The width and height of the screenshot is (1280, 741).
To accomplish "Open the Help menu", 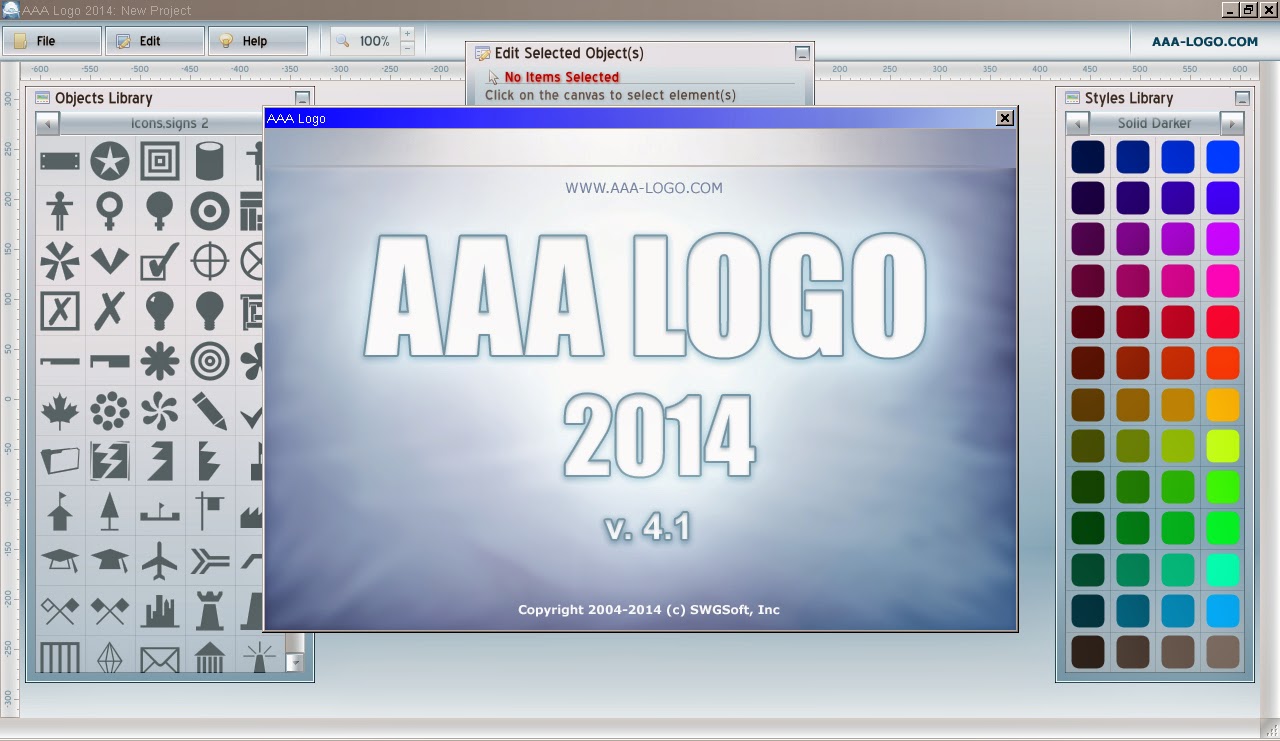I will 258,41.
